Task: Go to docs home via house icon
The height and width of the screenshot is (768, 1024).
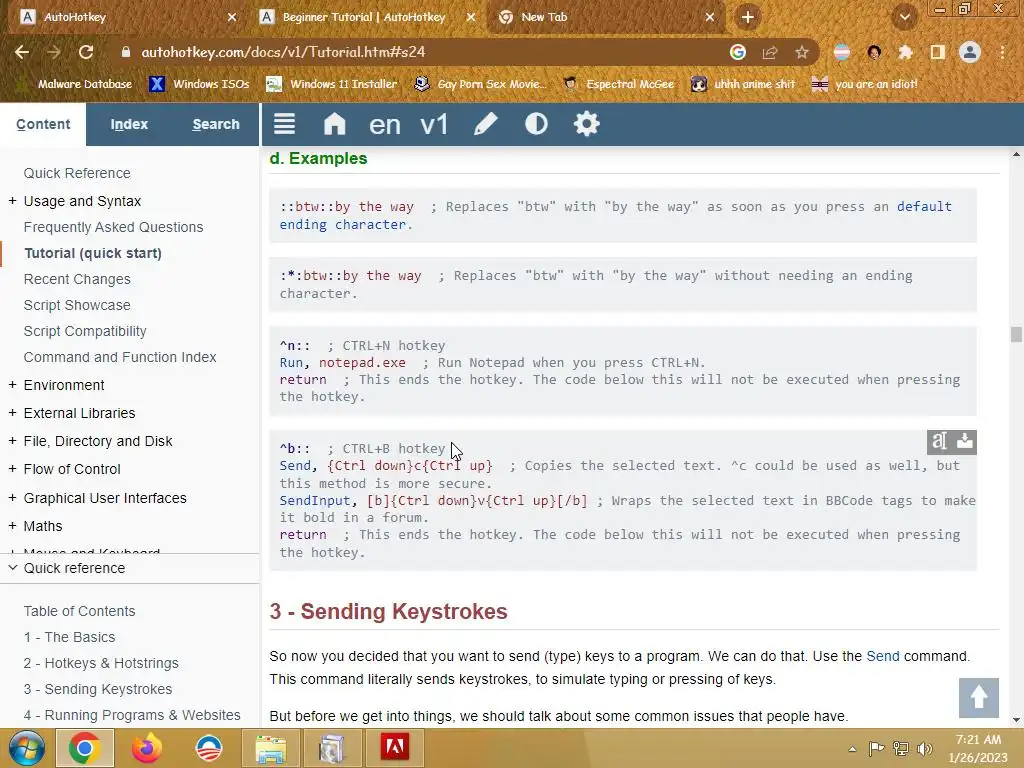Action: [x=334, y=123]
